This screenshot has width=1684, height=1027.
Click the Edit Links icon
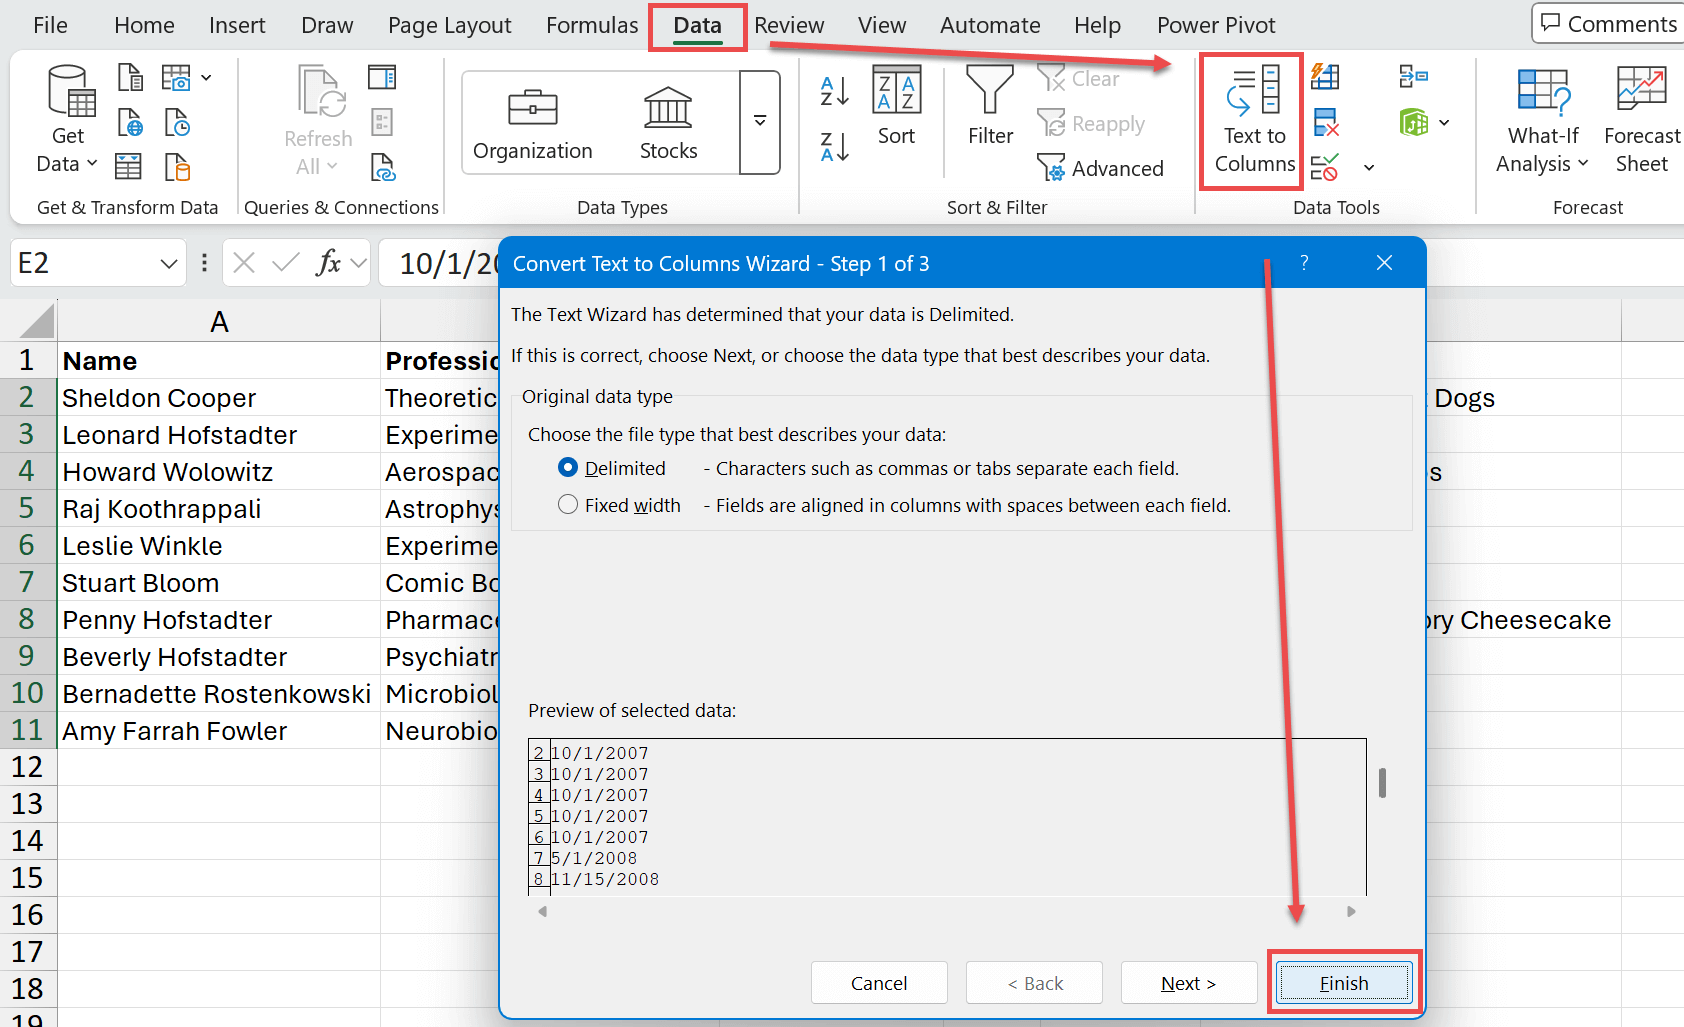pyautogui.click(x=384, y=168)
